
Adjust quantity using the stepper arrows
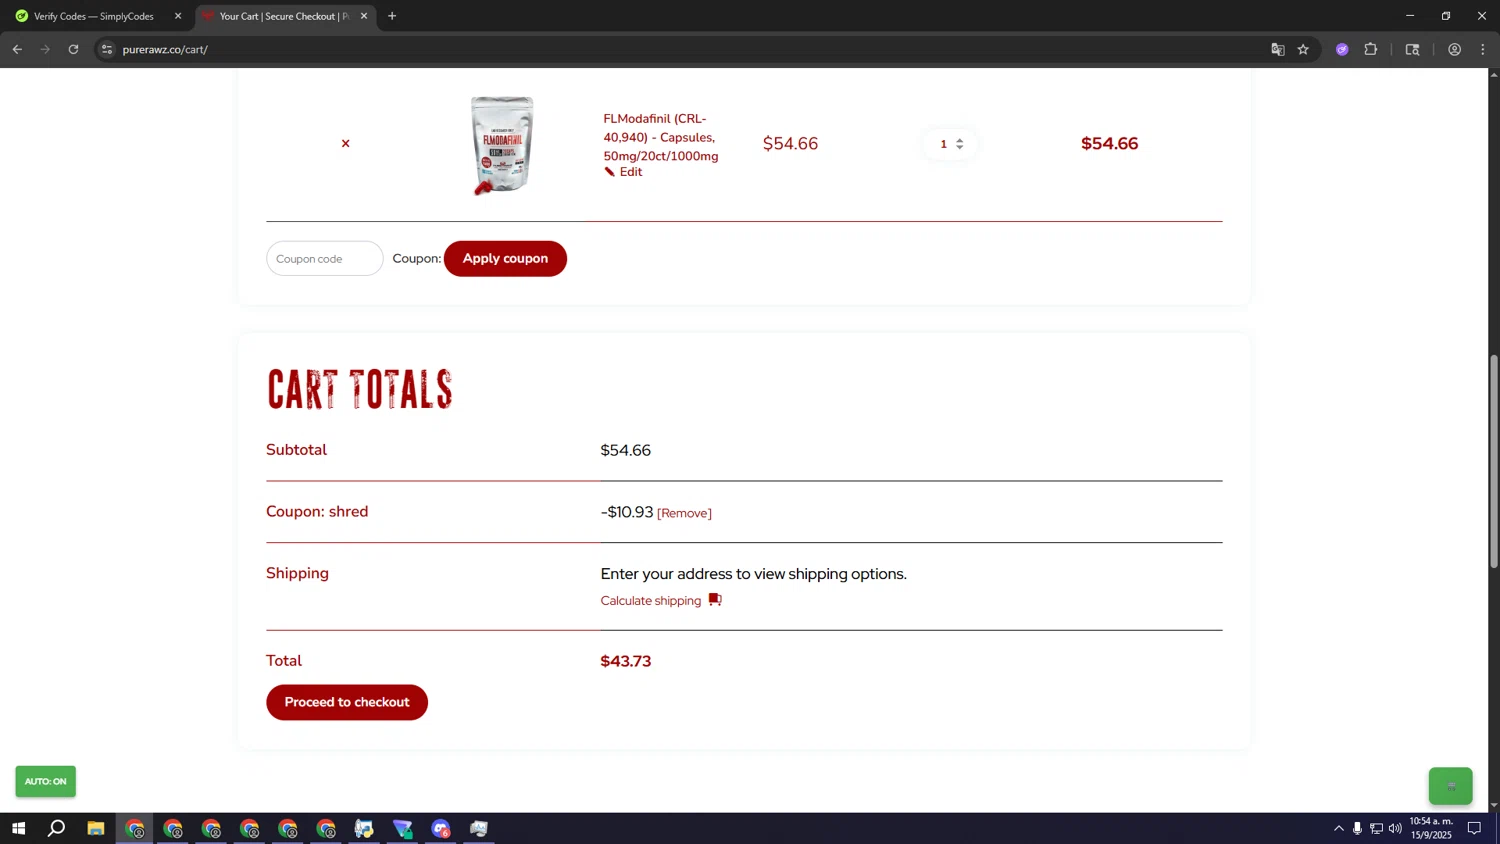click(959, 144)
